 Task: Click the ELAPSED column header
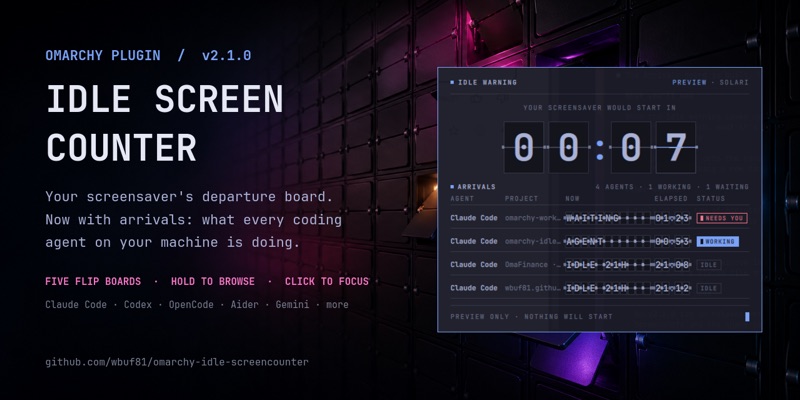(x=671, y=198)
